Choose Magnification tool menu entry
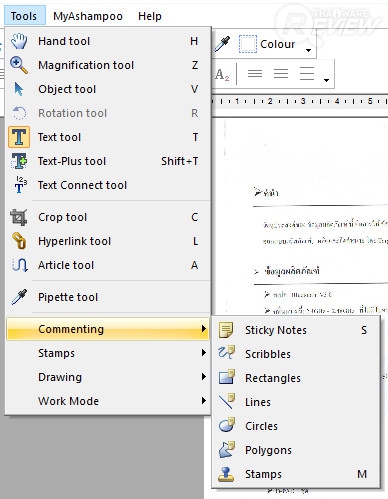388x499 pixels. click(108, 65)
